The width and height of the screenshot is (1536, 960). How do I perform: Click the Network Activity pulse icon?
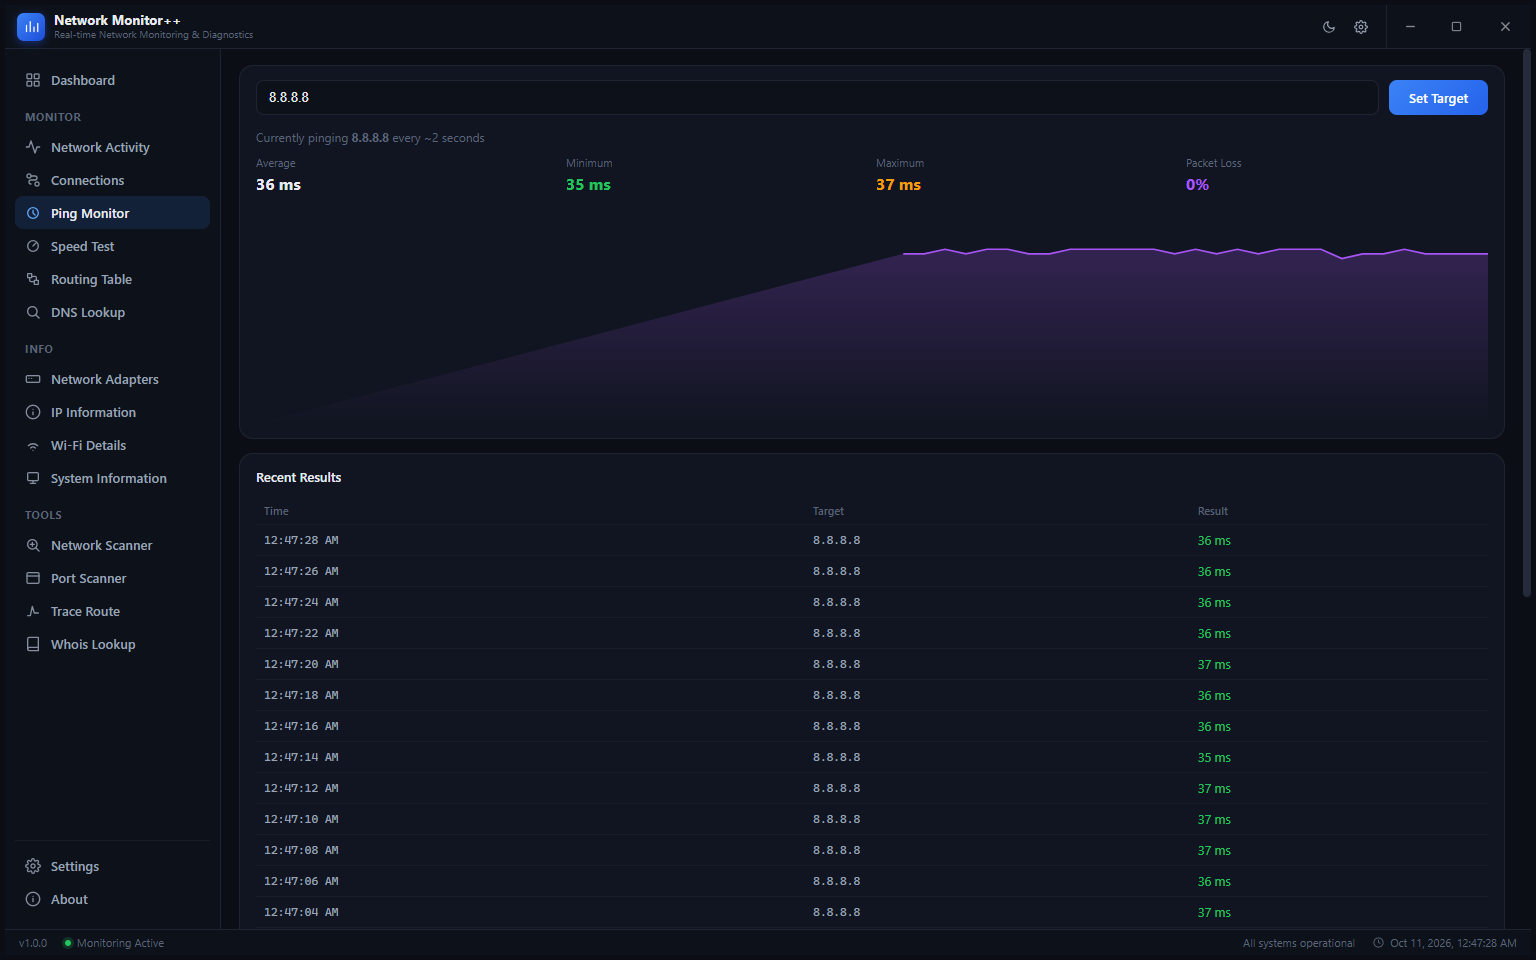tap(33, 147)
